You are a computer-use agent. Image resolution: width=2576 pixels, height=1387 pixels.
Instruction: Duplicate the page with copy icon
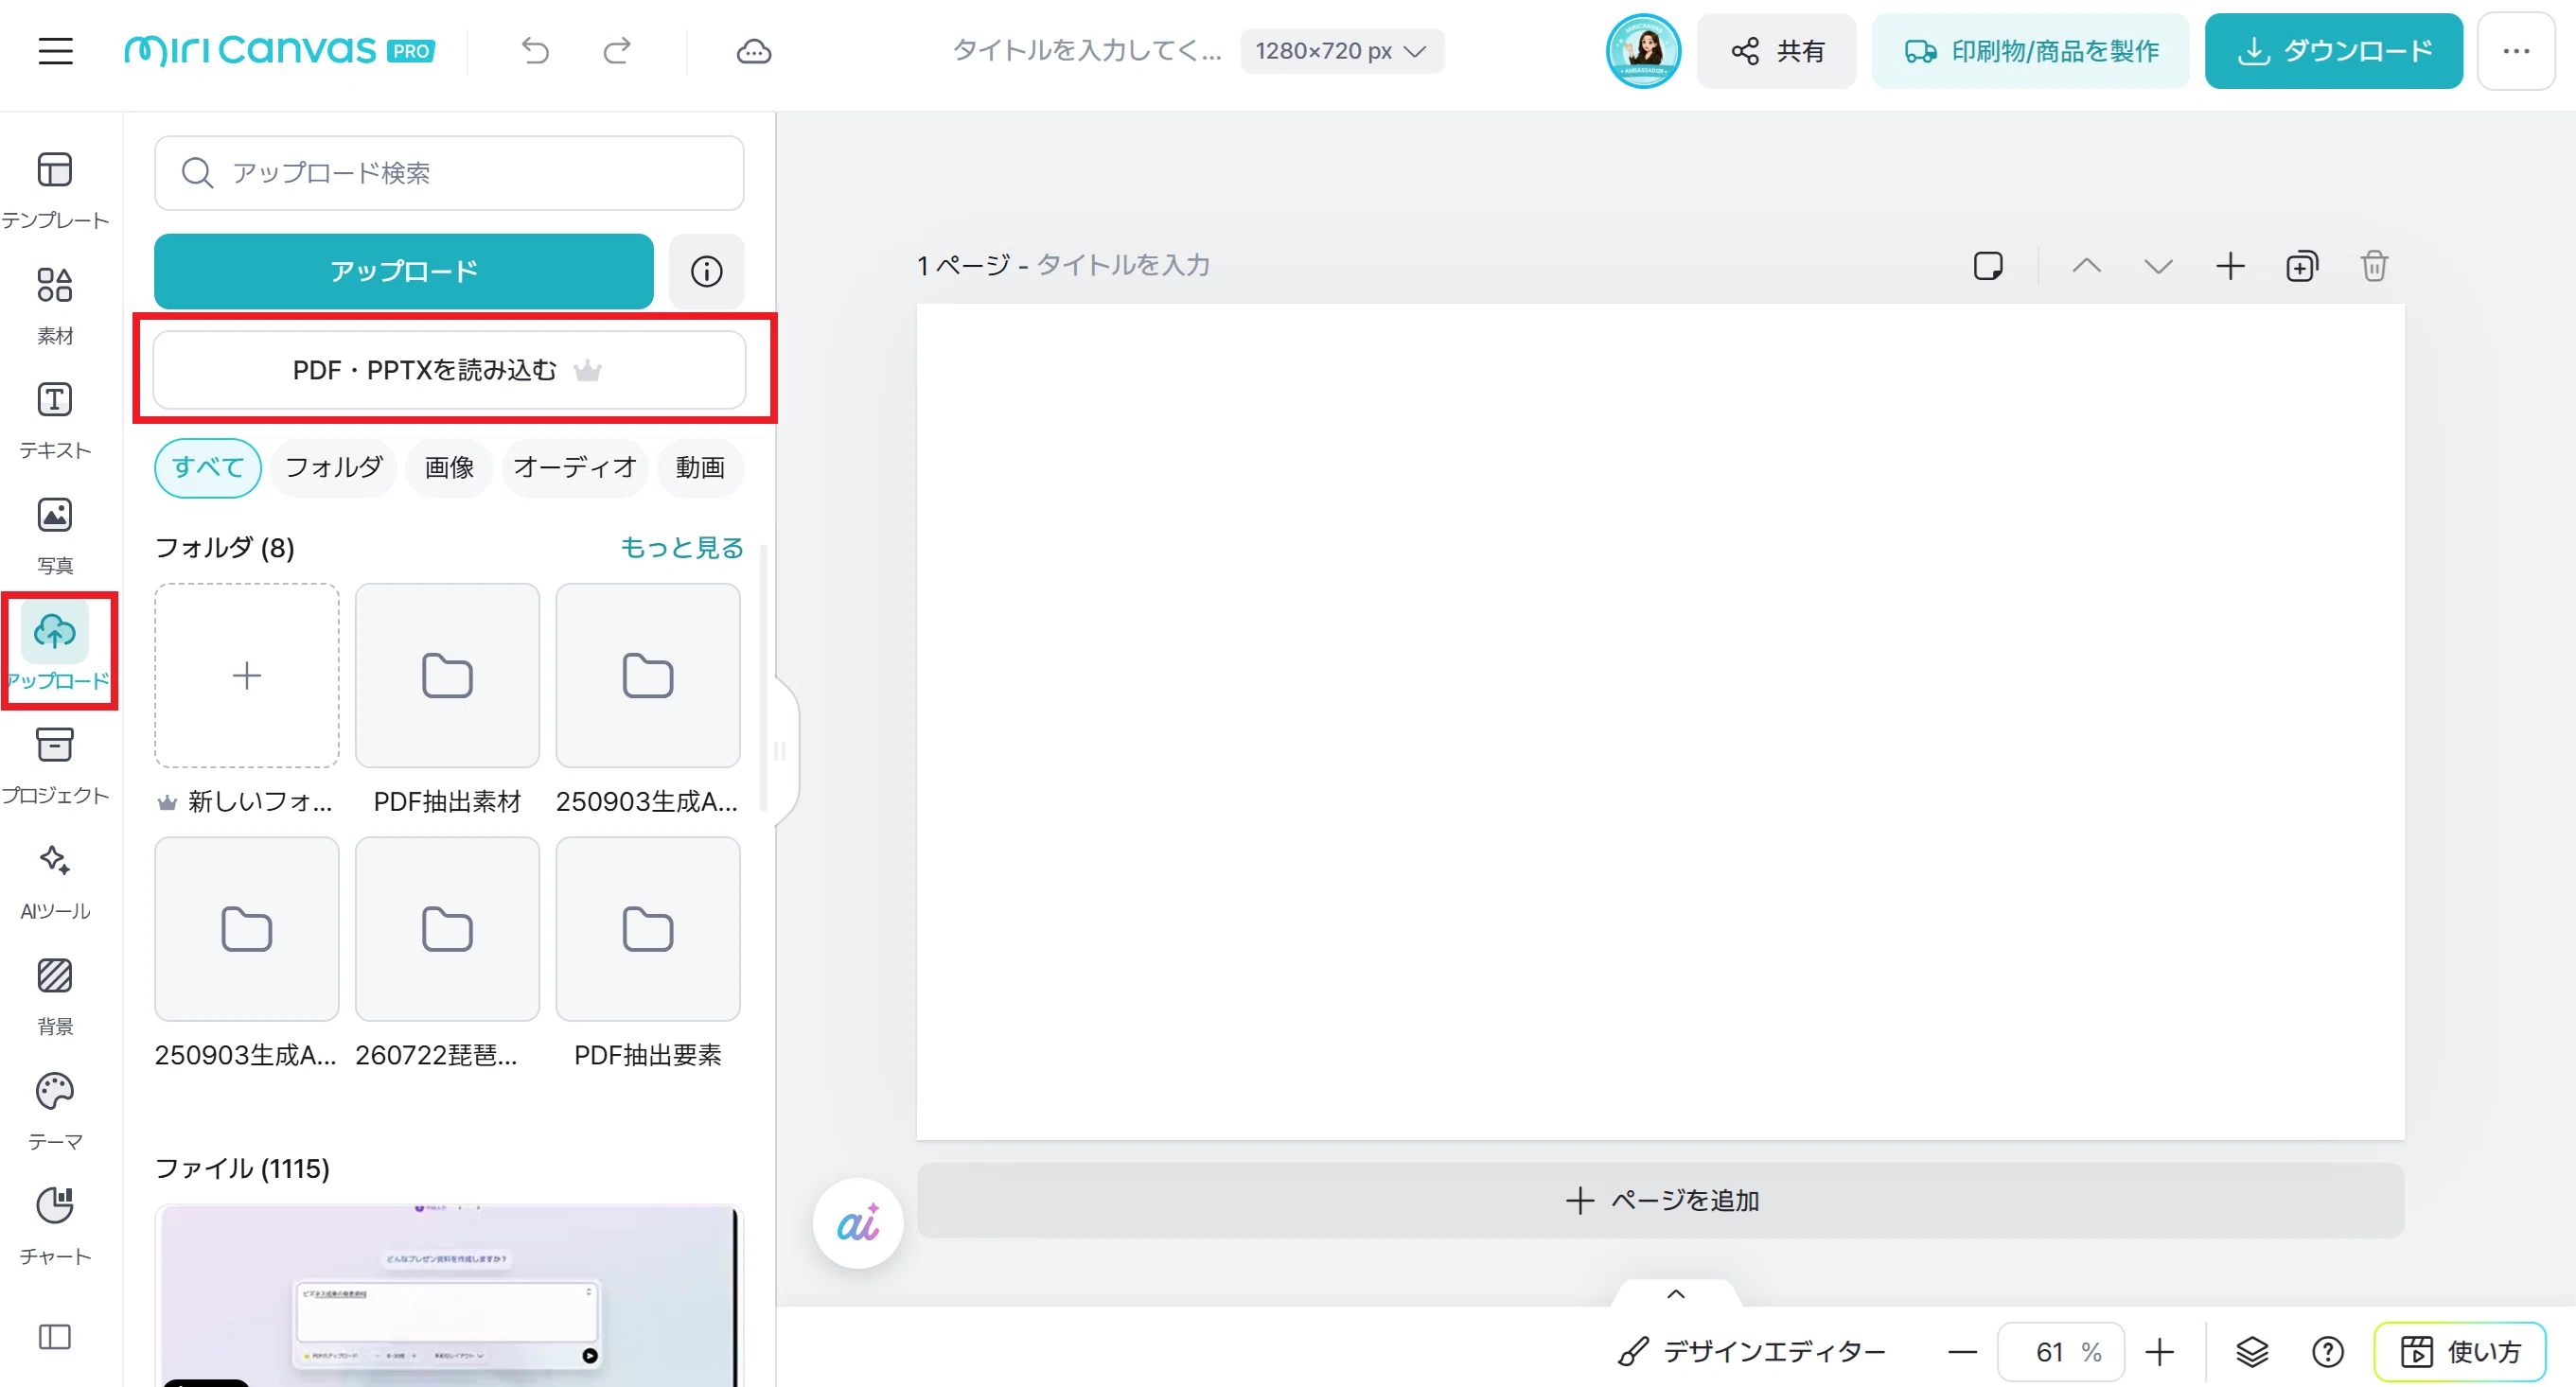click(x=2302, y=266)
